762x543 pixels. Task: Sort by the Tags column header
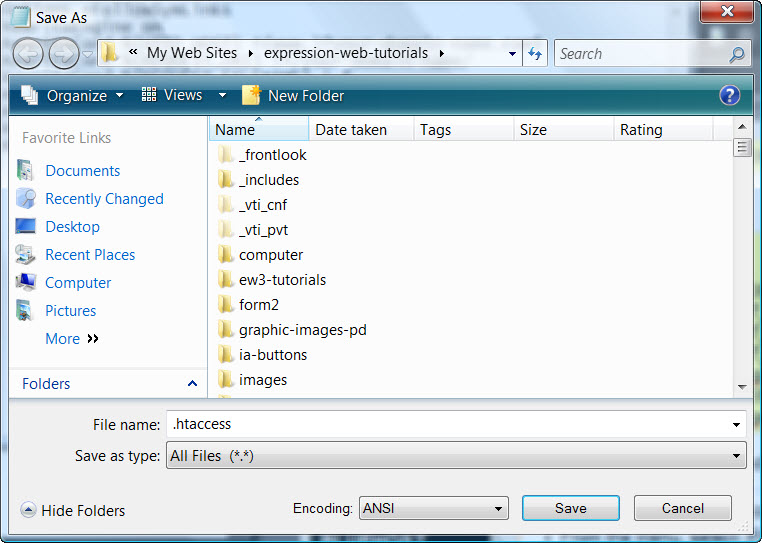click(x=464, y=129)
